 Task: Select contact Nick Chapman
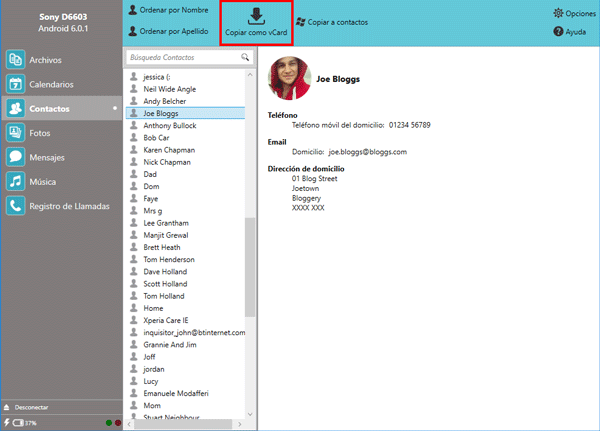coord(185,162)
